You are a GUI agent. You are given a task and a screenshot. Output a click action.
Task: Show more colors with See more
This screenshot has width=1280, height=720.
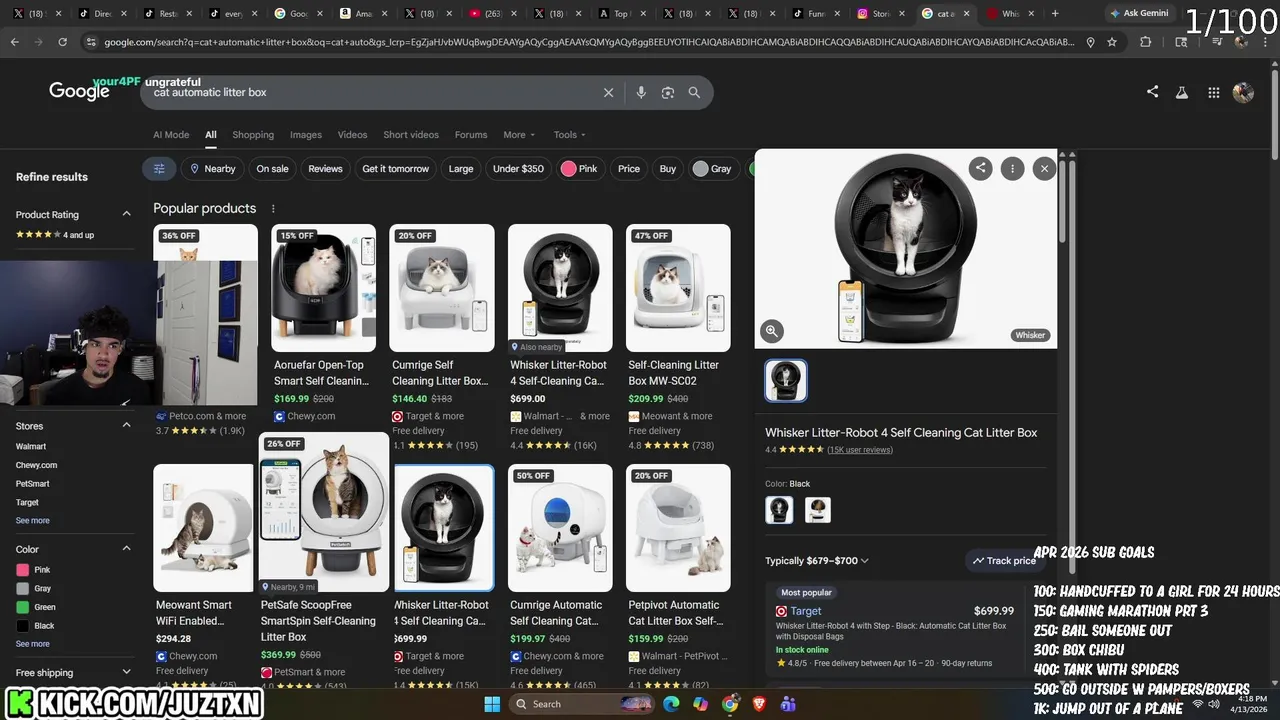click(x=32, y=644)
